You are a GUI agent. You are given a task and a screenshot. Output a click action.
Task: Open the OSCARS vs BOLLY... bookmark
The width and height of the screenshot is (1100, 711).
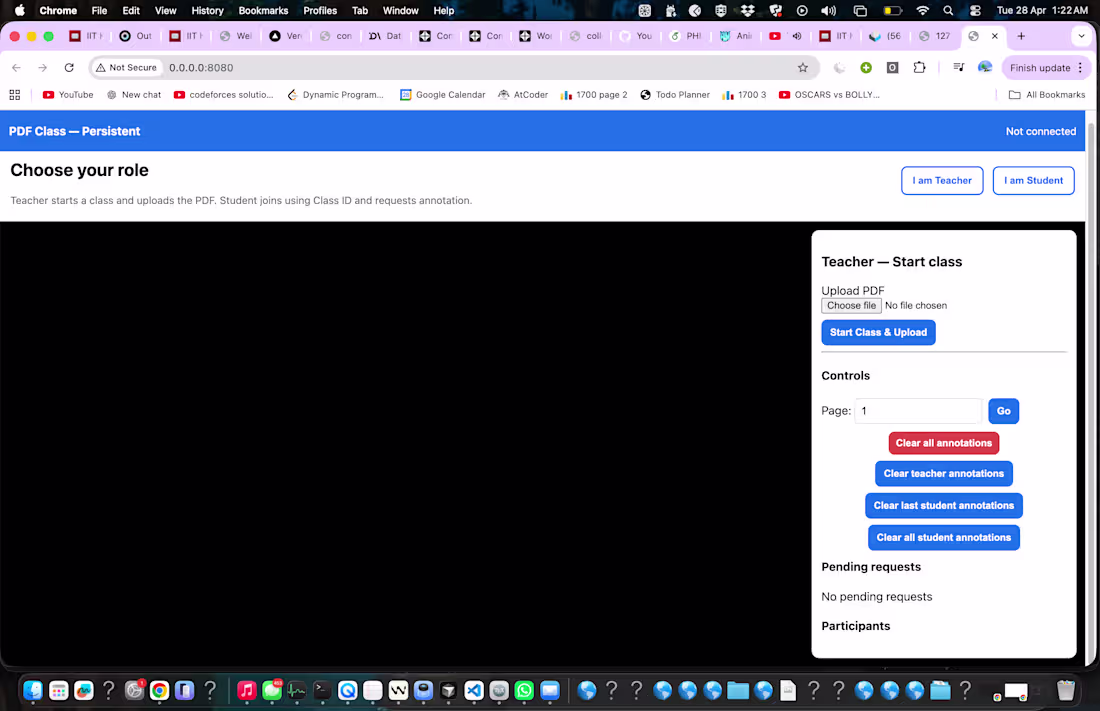(829, 95)
